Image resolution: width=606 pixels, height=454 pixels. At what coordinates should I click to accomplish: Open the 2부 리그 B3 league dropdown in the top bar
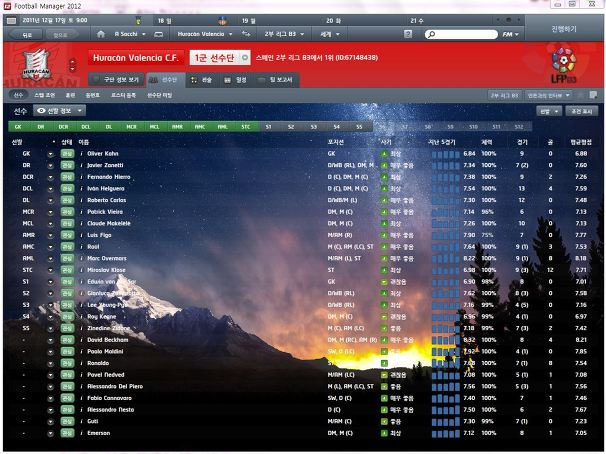(284, 34)
